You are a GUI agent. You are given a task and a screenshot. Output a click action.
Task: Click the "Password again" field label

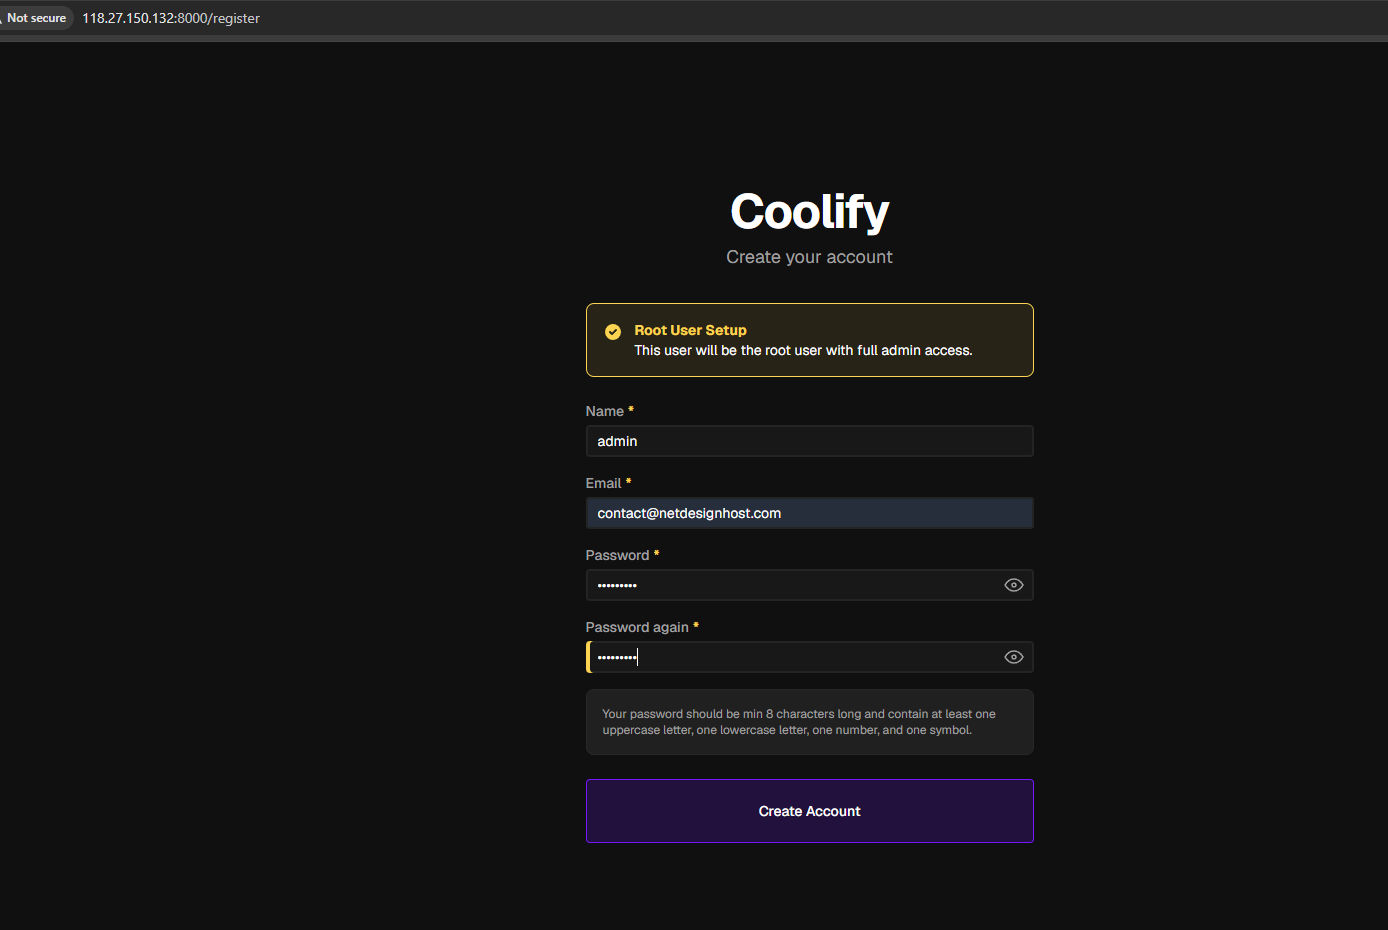(x=637, y=627)
